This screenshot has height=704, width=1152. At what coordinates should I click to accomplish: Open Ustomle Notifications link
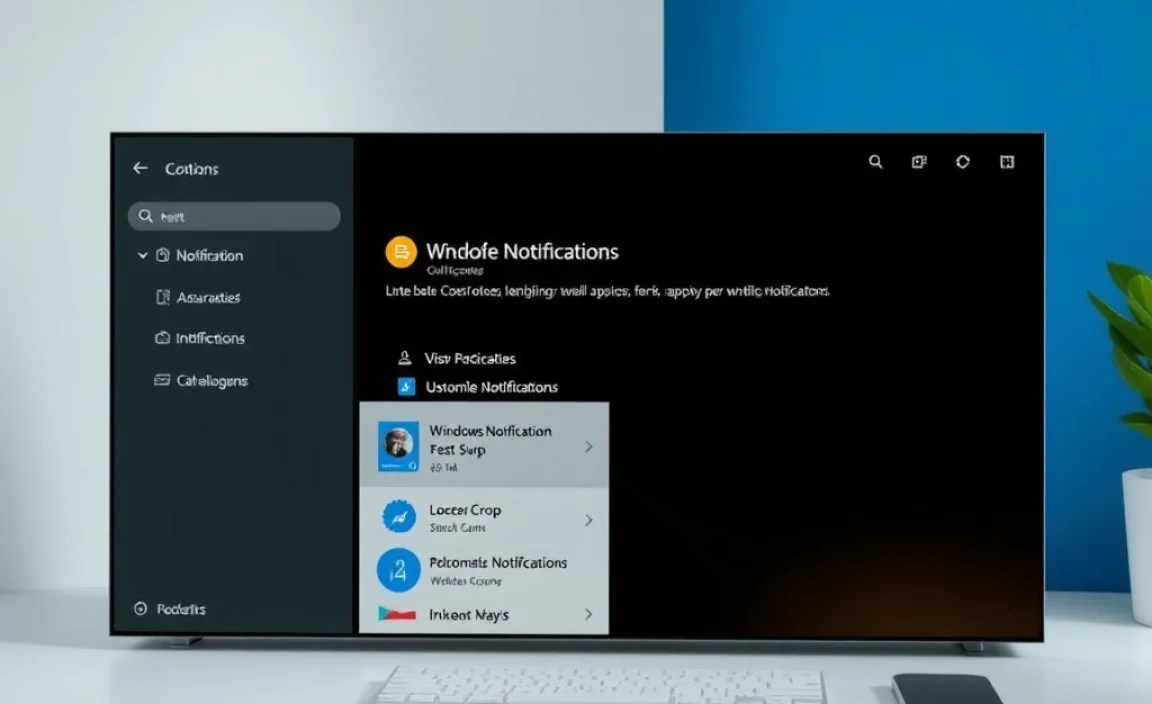coord(493,387)
